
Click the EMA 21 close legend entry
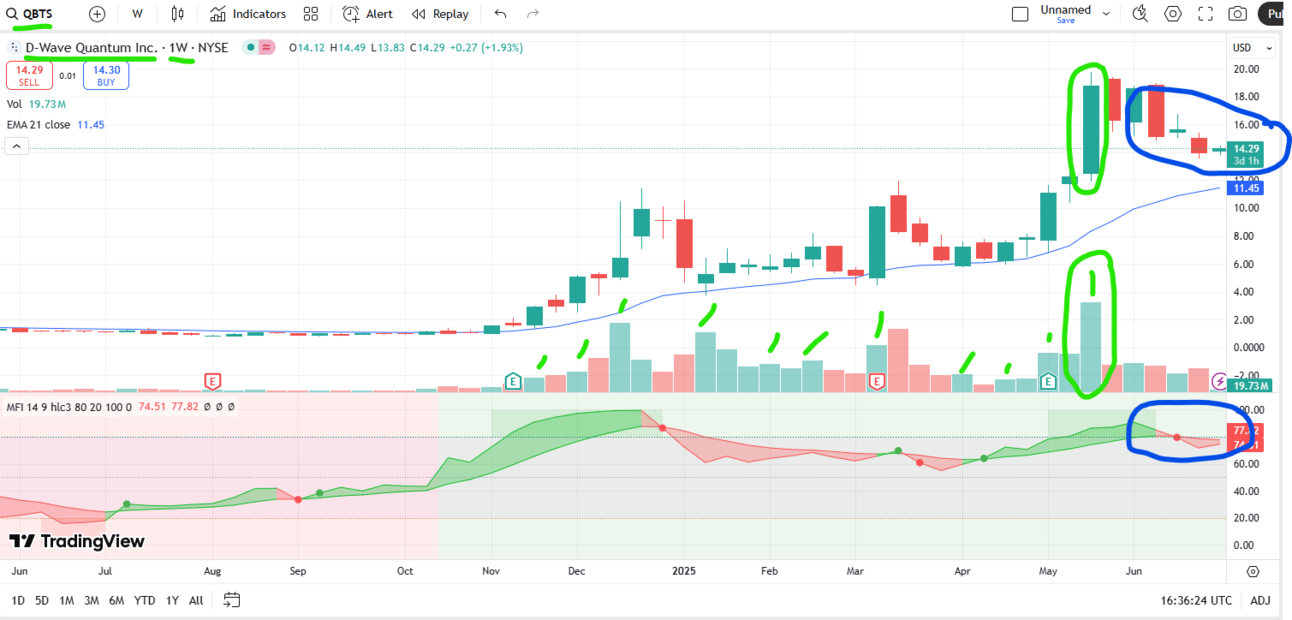point(56,124)
